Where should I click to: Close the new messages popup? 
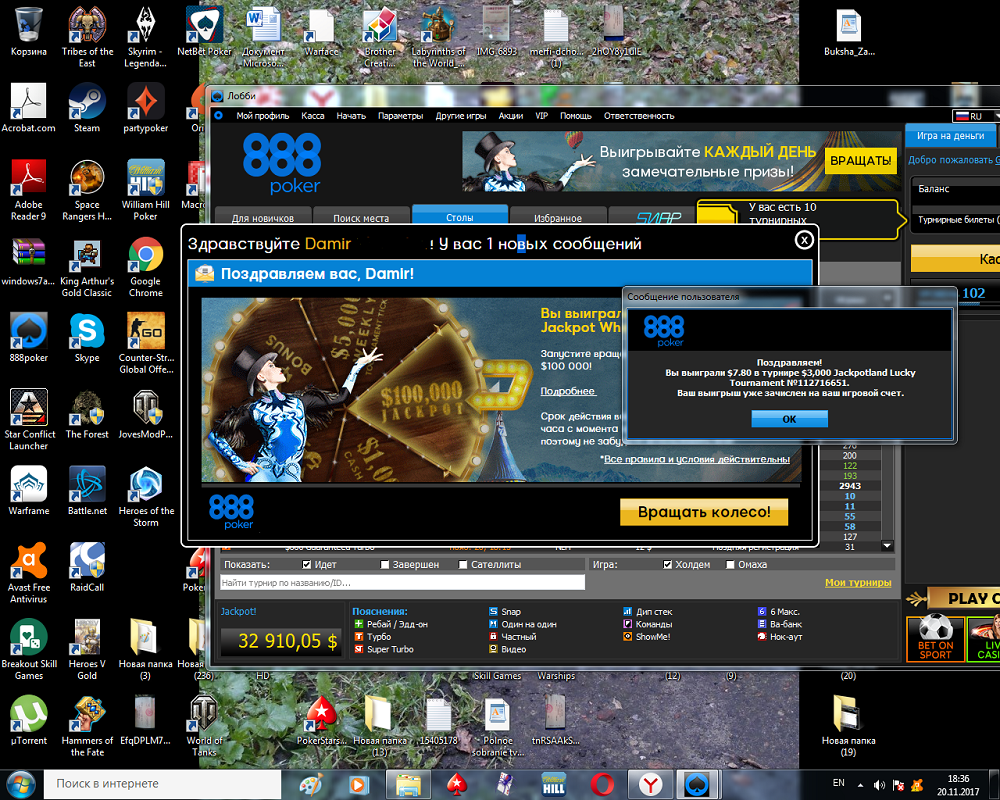[x=804, y=240]
